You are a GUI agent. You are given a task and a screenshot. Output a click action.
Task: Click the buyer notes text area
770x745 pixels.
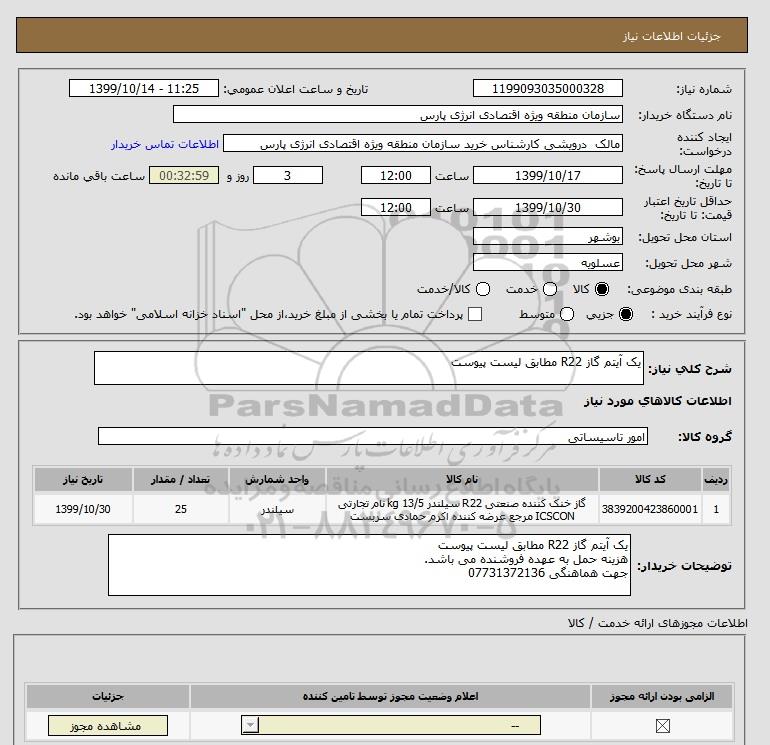[369, 565]
